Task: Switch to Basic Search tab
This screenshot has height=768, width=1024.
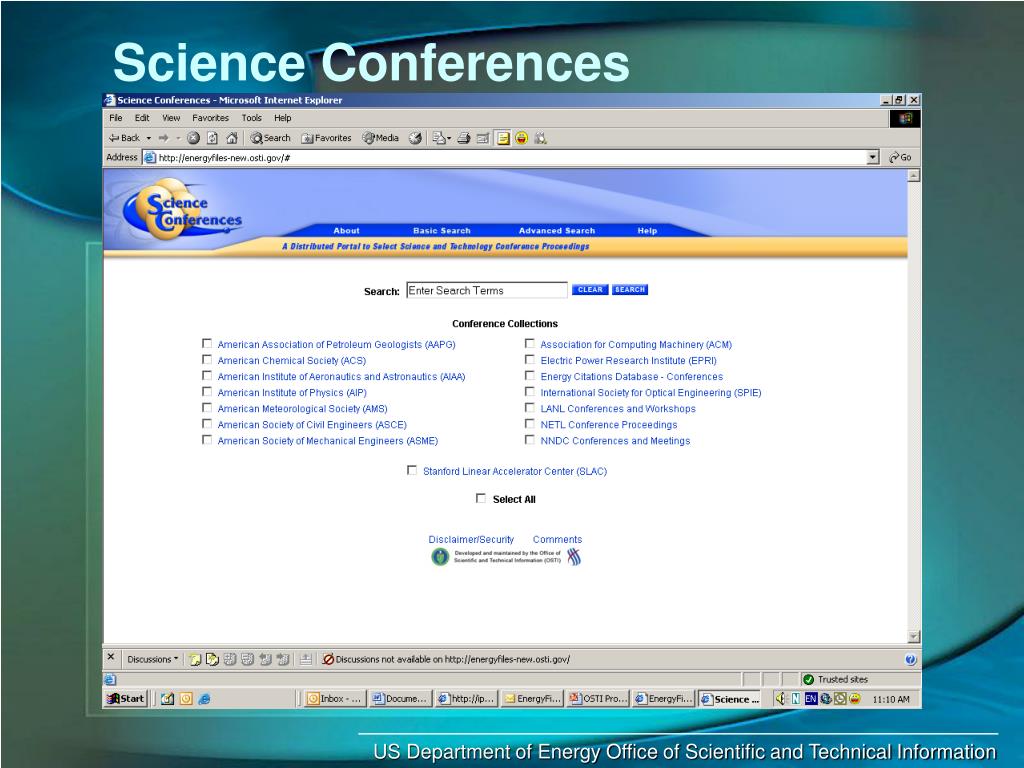Action: point(441,231)
